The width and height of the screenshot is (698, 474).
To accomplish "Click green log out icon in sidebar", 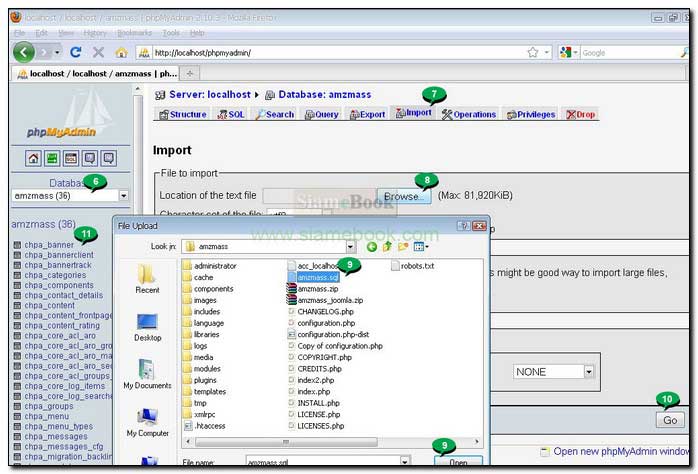I will coord(52,158).
